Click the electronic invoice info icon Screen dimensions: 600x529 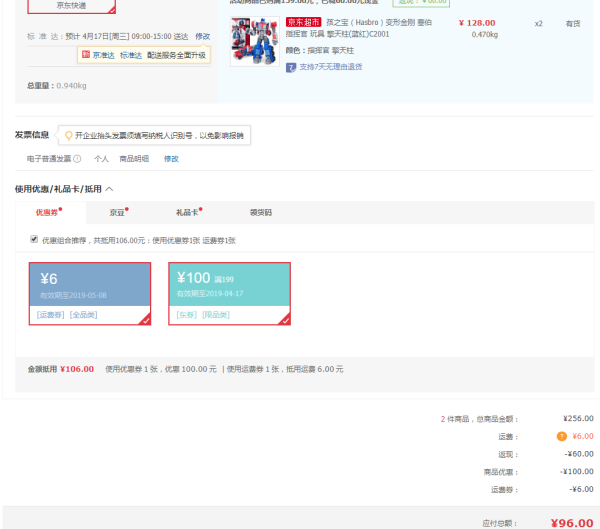(77, 159)
